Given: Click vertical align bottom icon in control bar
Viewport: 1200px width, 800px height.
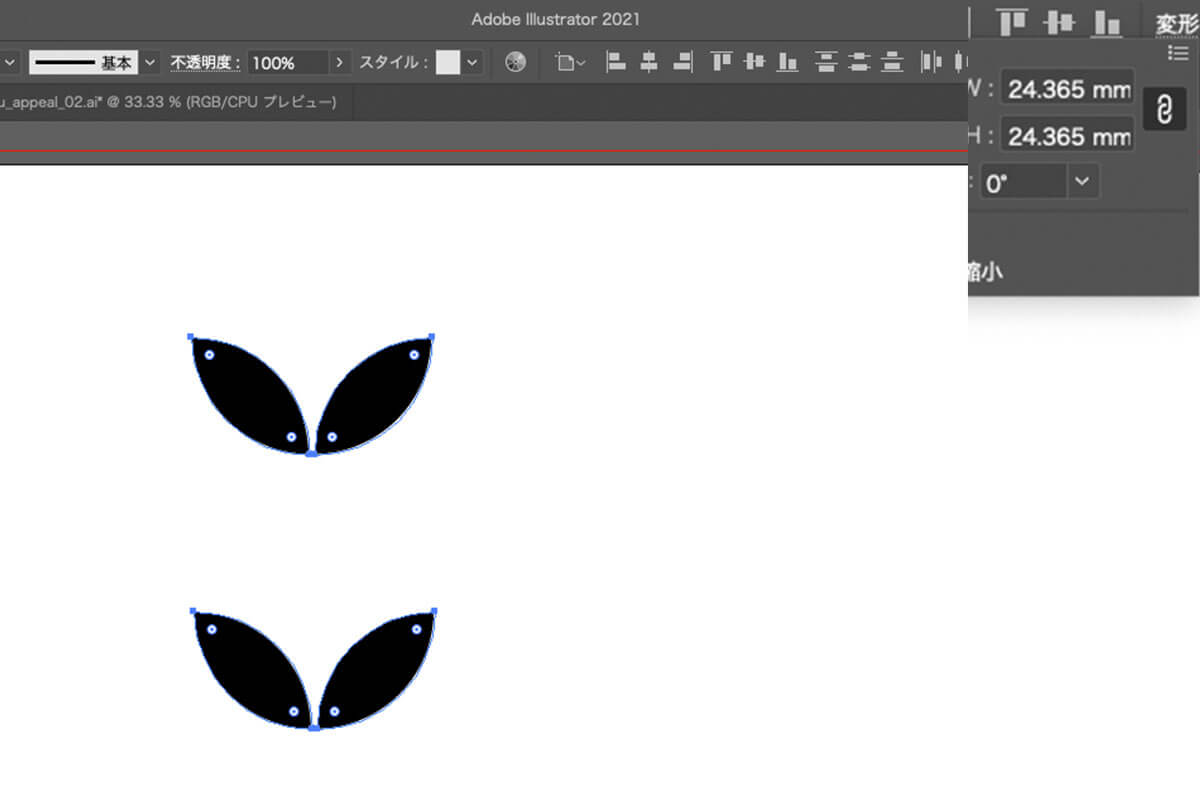Looking at the screenshot, I should tap(788, 62).
